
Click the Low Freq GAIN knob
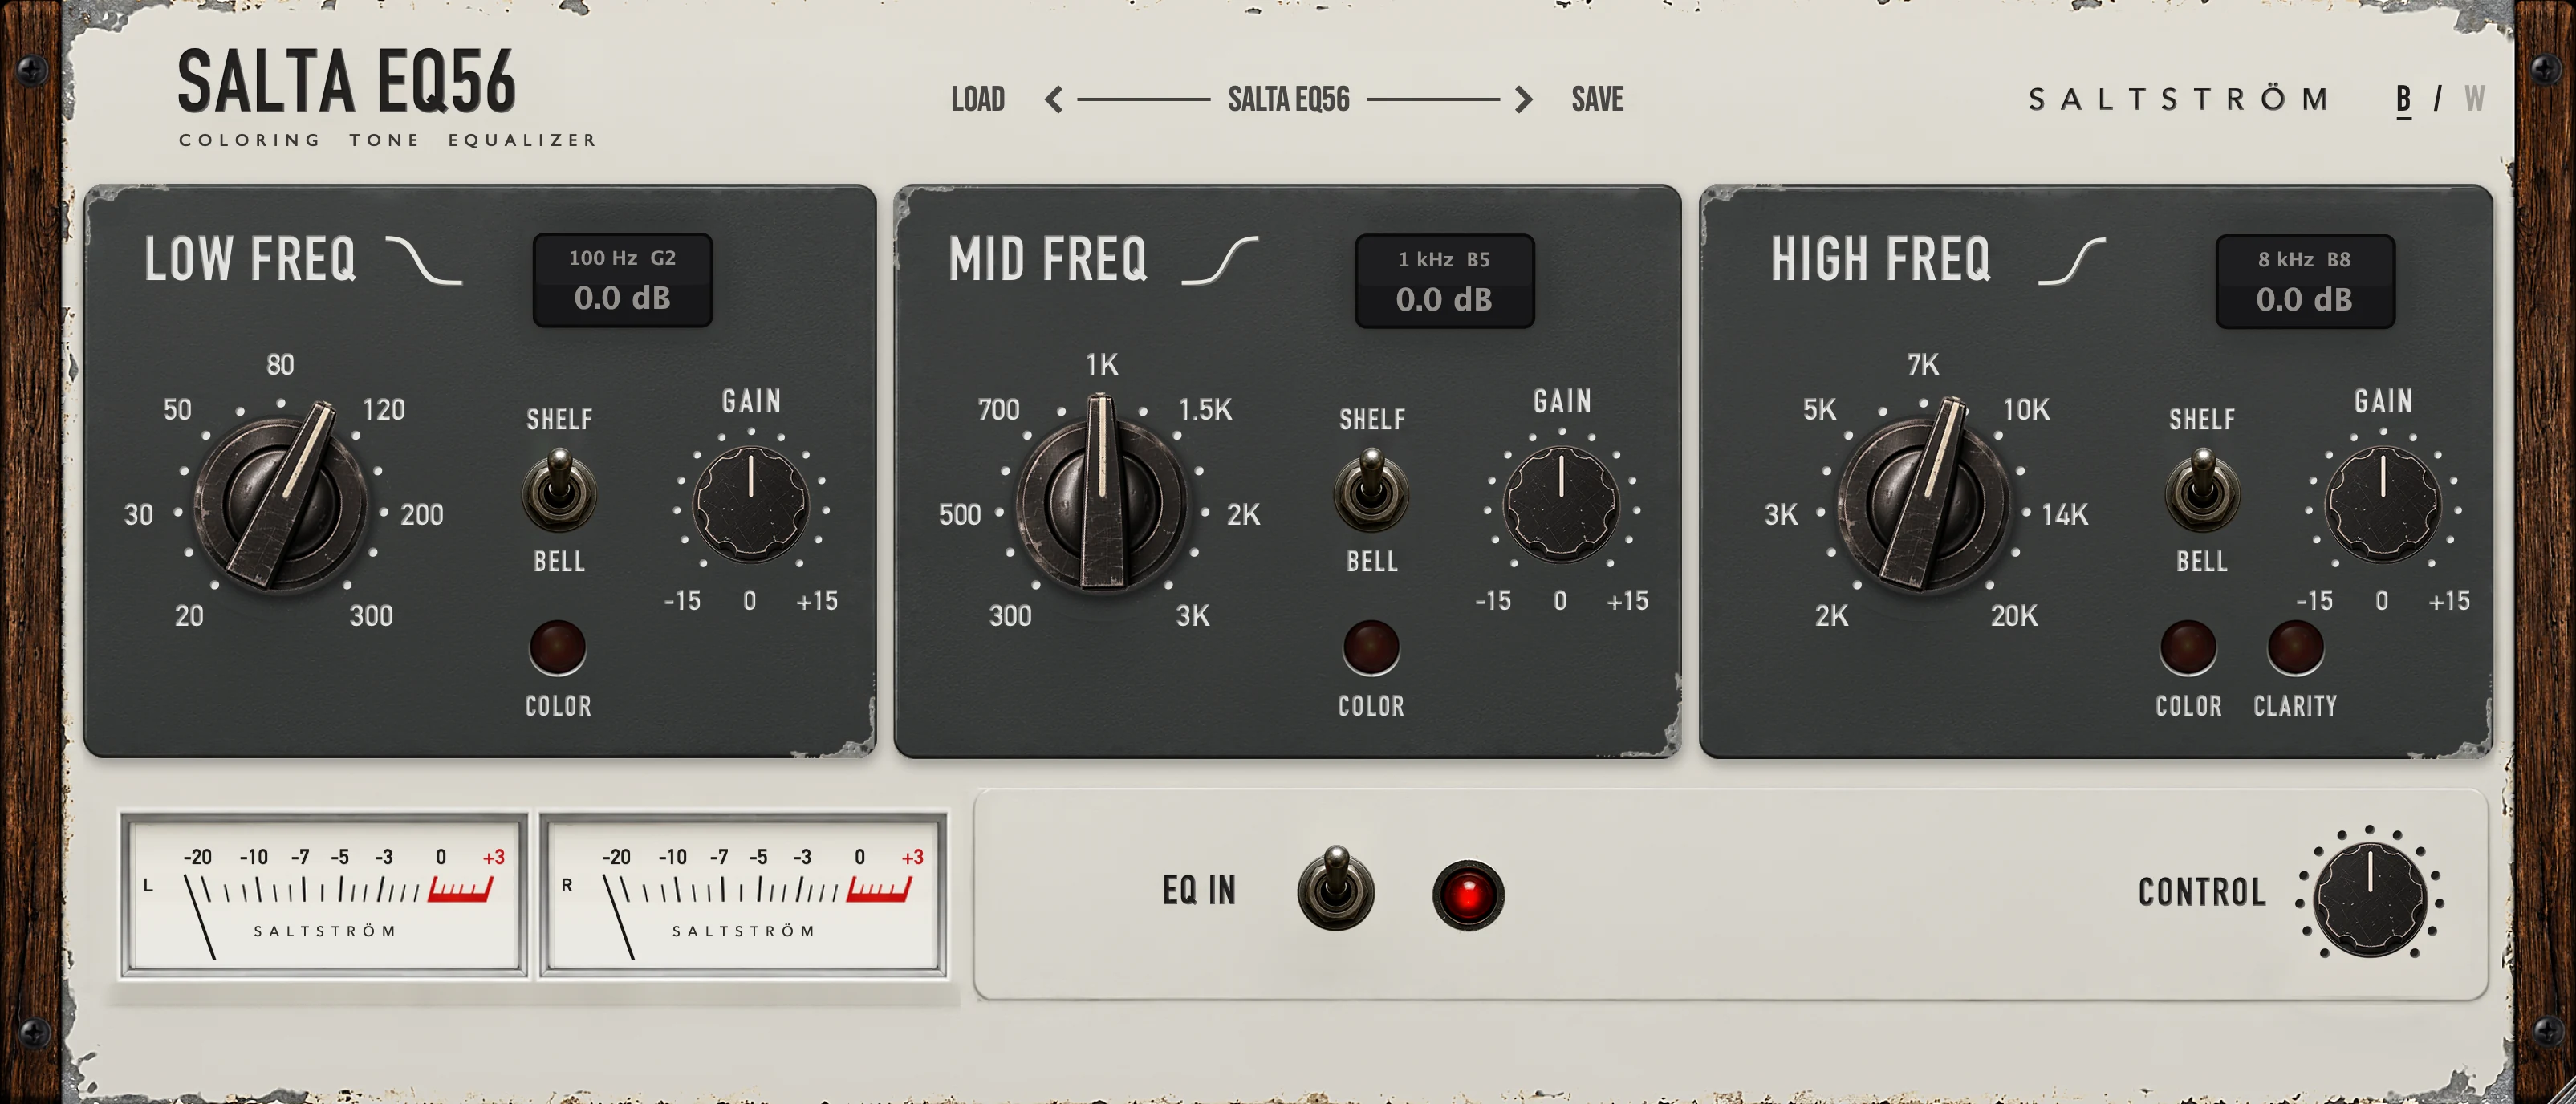[751, 503]
